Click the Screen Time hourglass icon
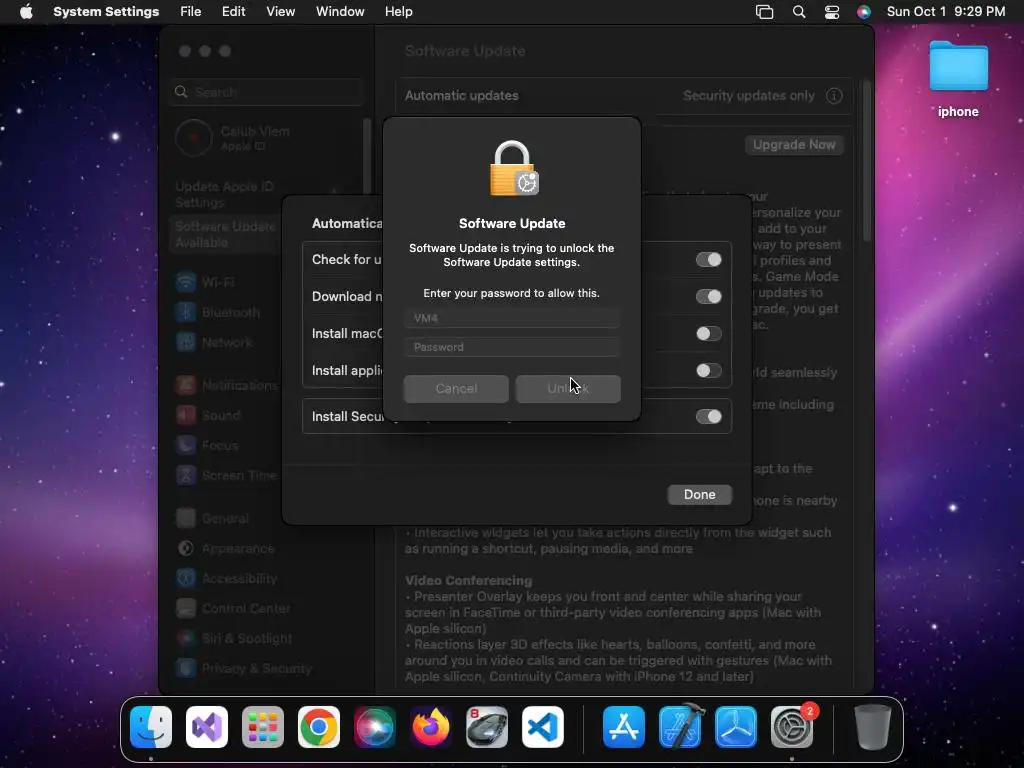This screenshot has height=768, width=1024. coord(186,475)
